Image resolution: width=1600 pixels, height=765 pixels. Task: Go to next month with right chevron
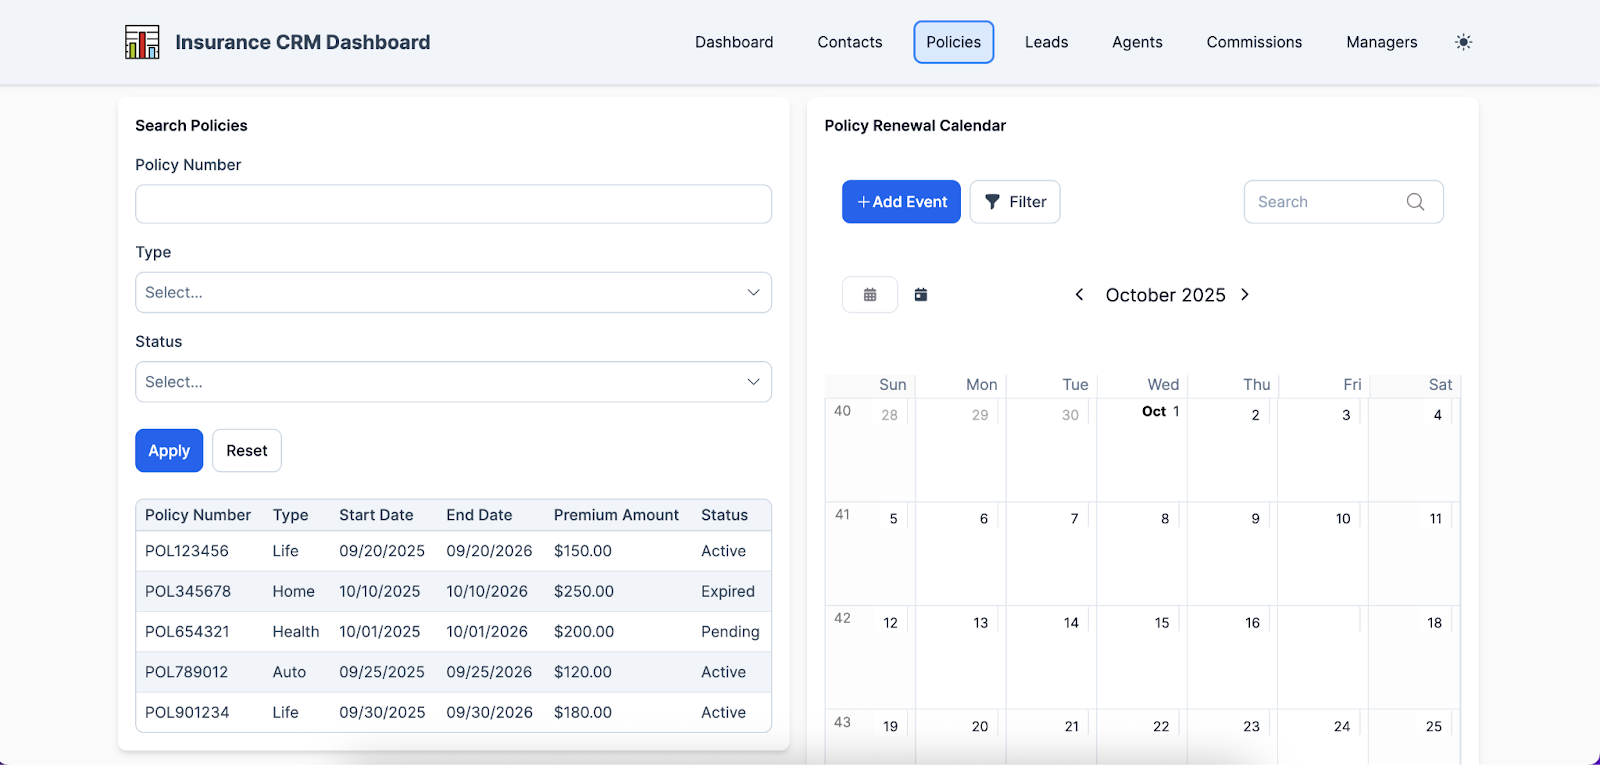click(x=1245, y=295)
